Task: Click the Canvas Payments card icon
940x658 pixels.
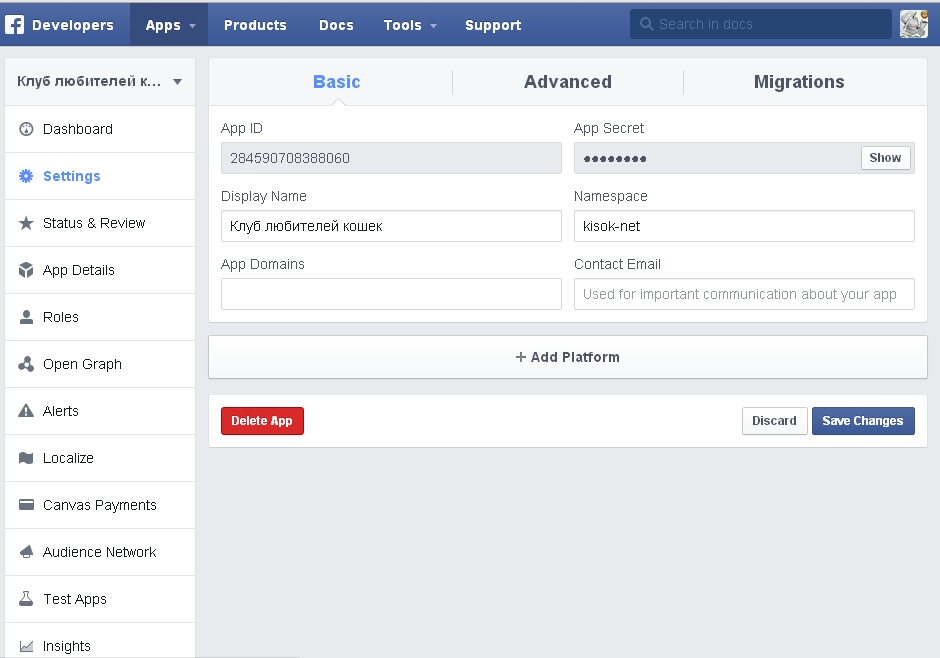Action: tap(26, 505)
